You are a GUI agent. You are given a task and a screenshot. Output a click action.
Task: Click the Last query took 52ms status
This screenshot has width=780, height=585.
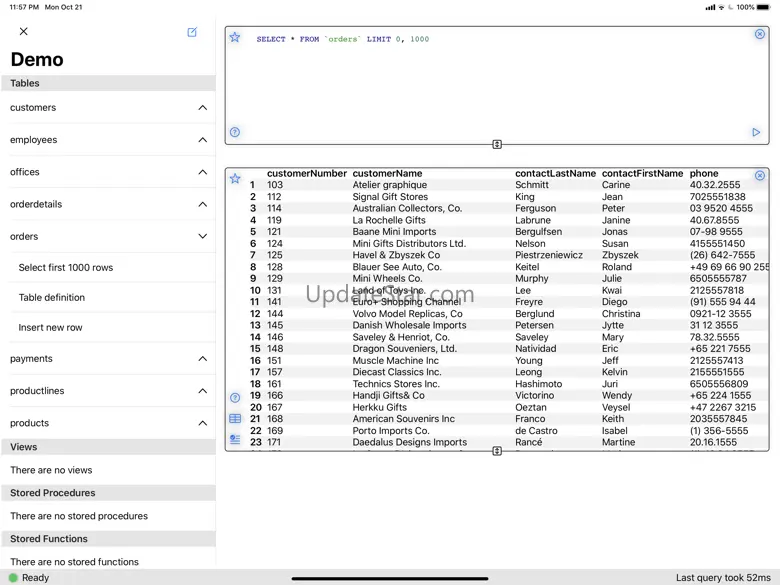click(723, 578)
